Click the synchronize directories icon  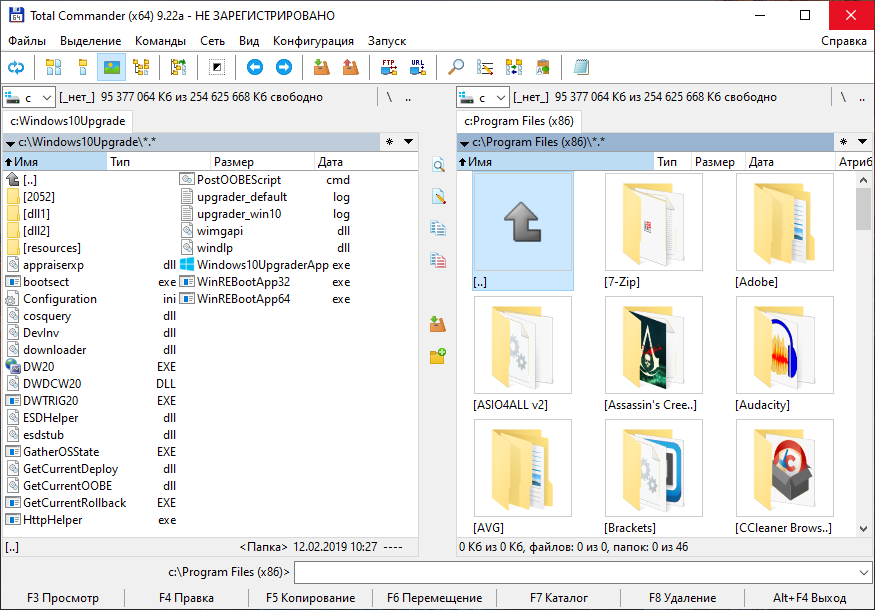pos(514,68)
